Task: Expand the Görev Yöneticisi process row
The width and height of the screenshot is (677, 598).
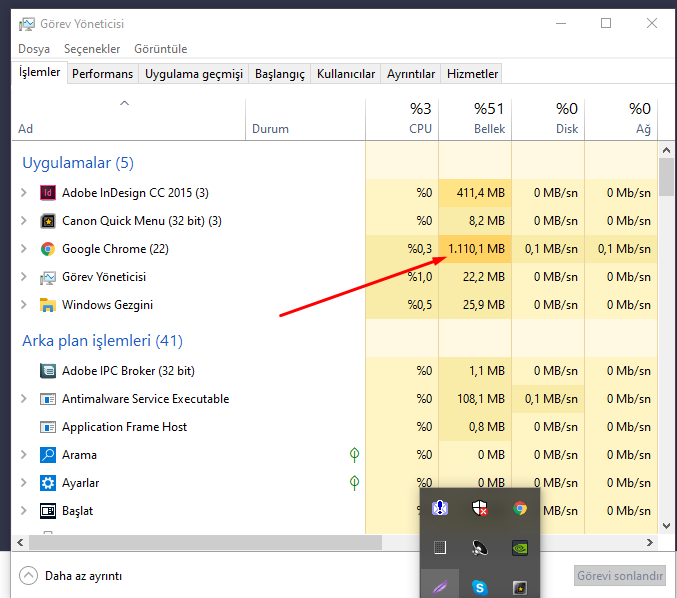Action: coord(24,277)
